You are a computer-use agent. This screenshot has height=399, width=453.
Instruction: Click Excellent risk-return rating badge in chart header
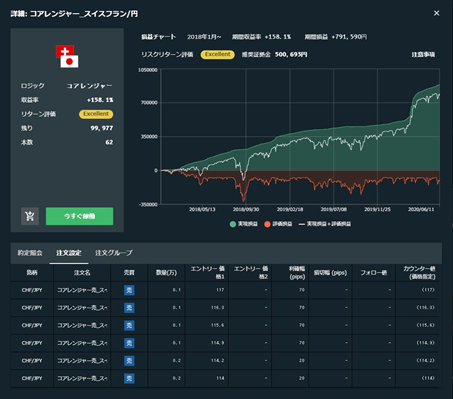(x=218, y=54)
